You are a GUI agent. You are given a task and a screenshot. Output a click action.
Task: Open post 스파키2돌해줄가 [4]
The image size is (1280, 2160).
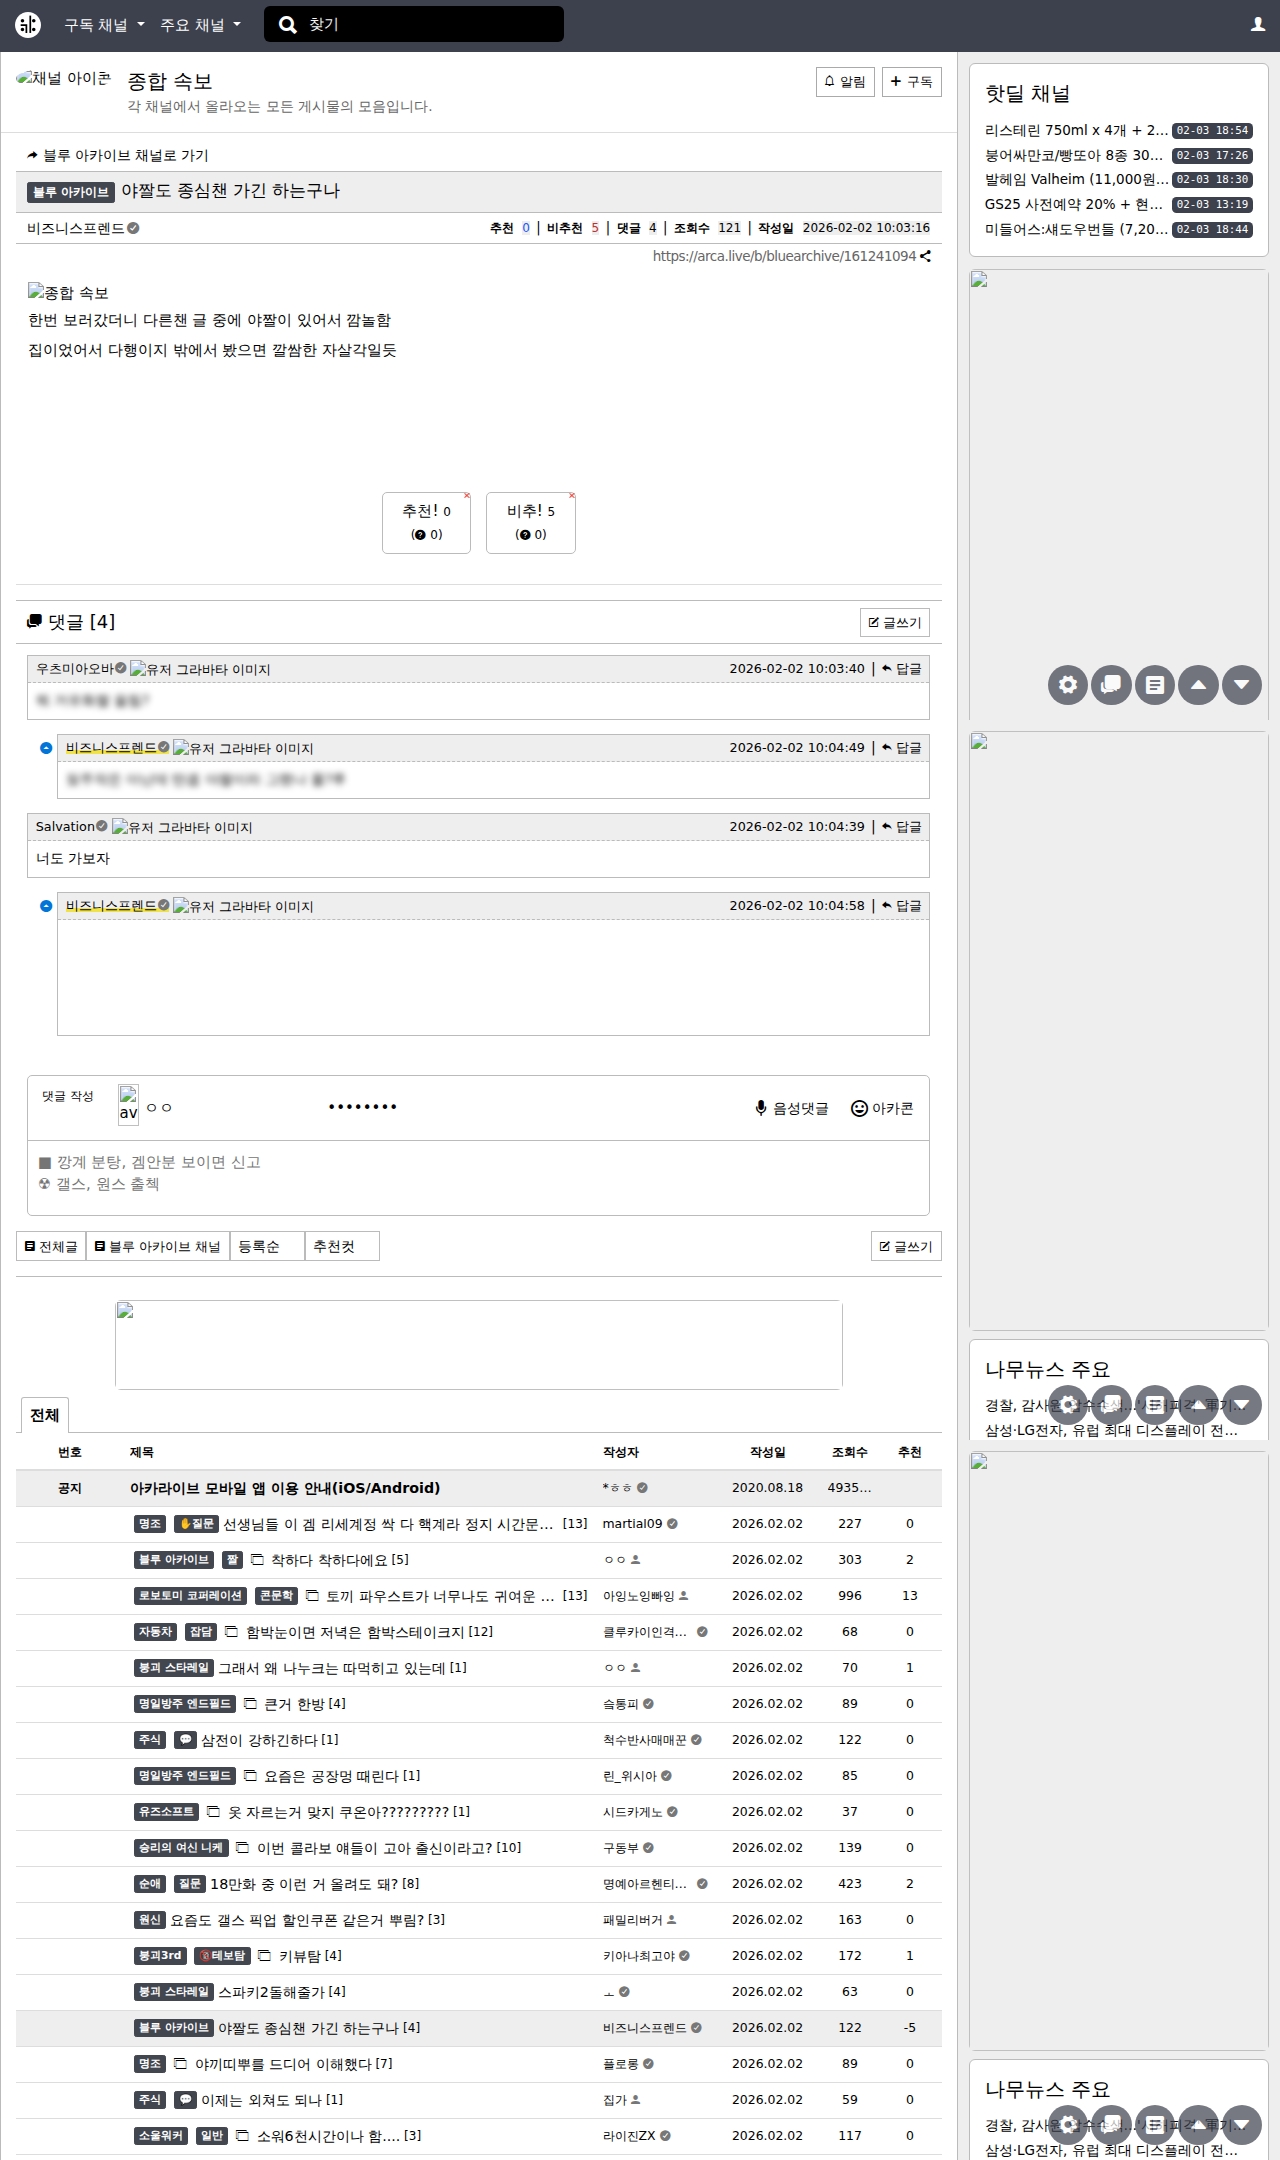pyautogui.click(x=282, y=1992)
